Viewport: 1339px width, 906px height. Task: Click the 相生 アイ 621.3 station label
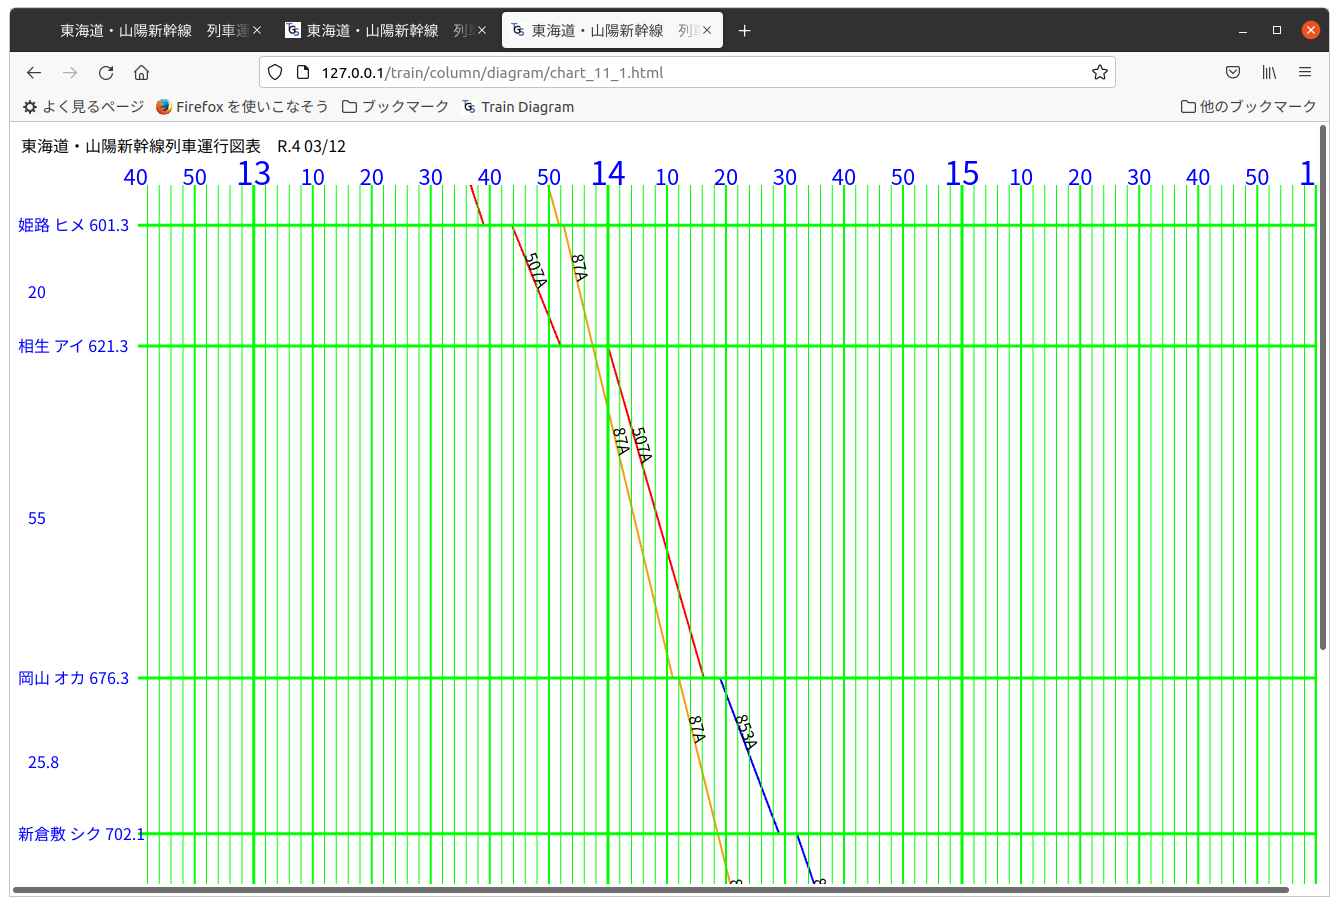pos(74,347)
